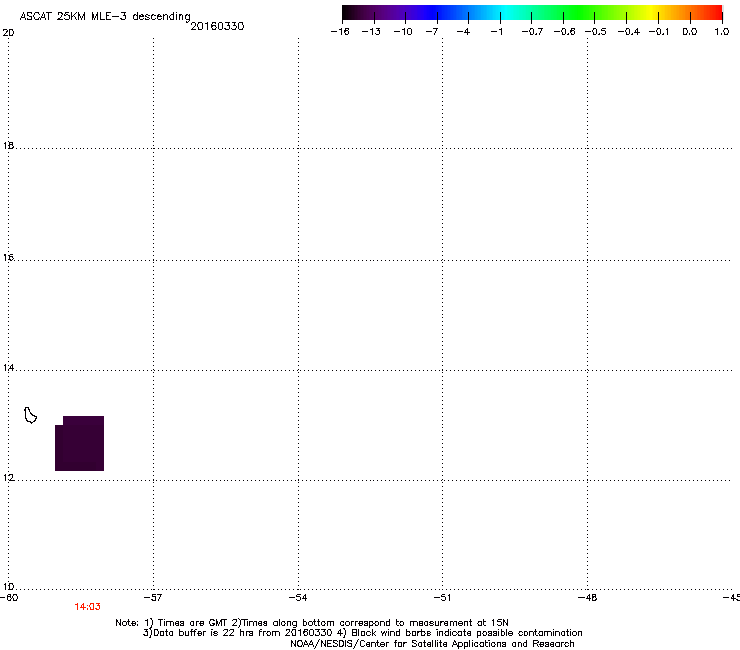Click the 'ASCAT 25KM MLE-3 descending' title
This screenshot has width=740, height=650.
click(x=105, y=16)
